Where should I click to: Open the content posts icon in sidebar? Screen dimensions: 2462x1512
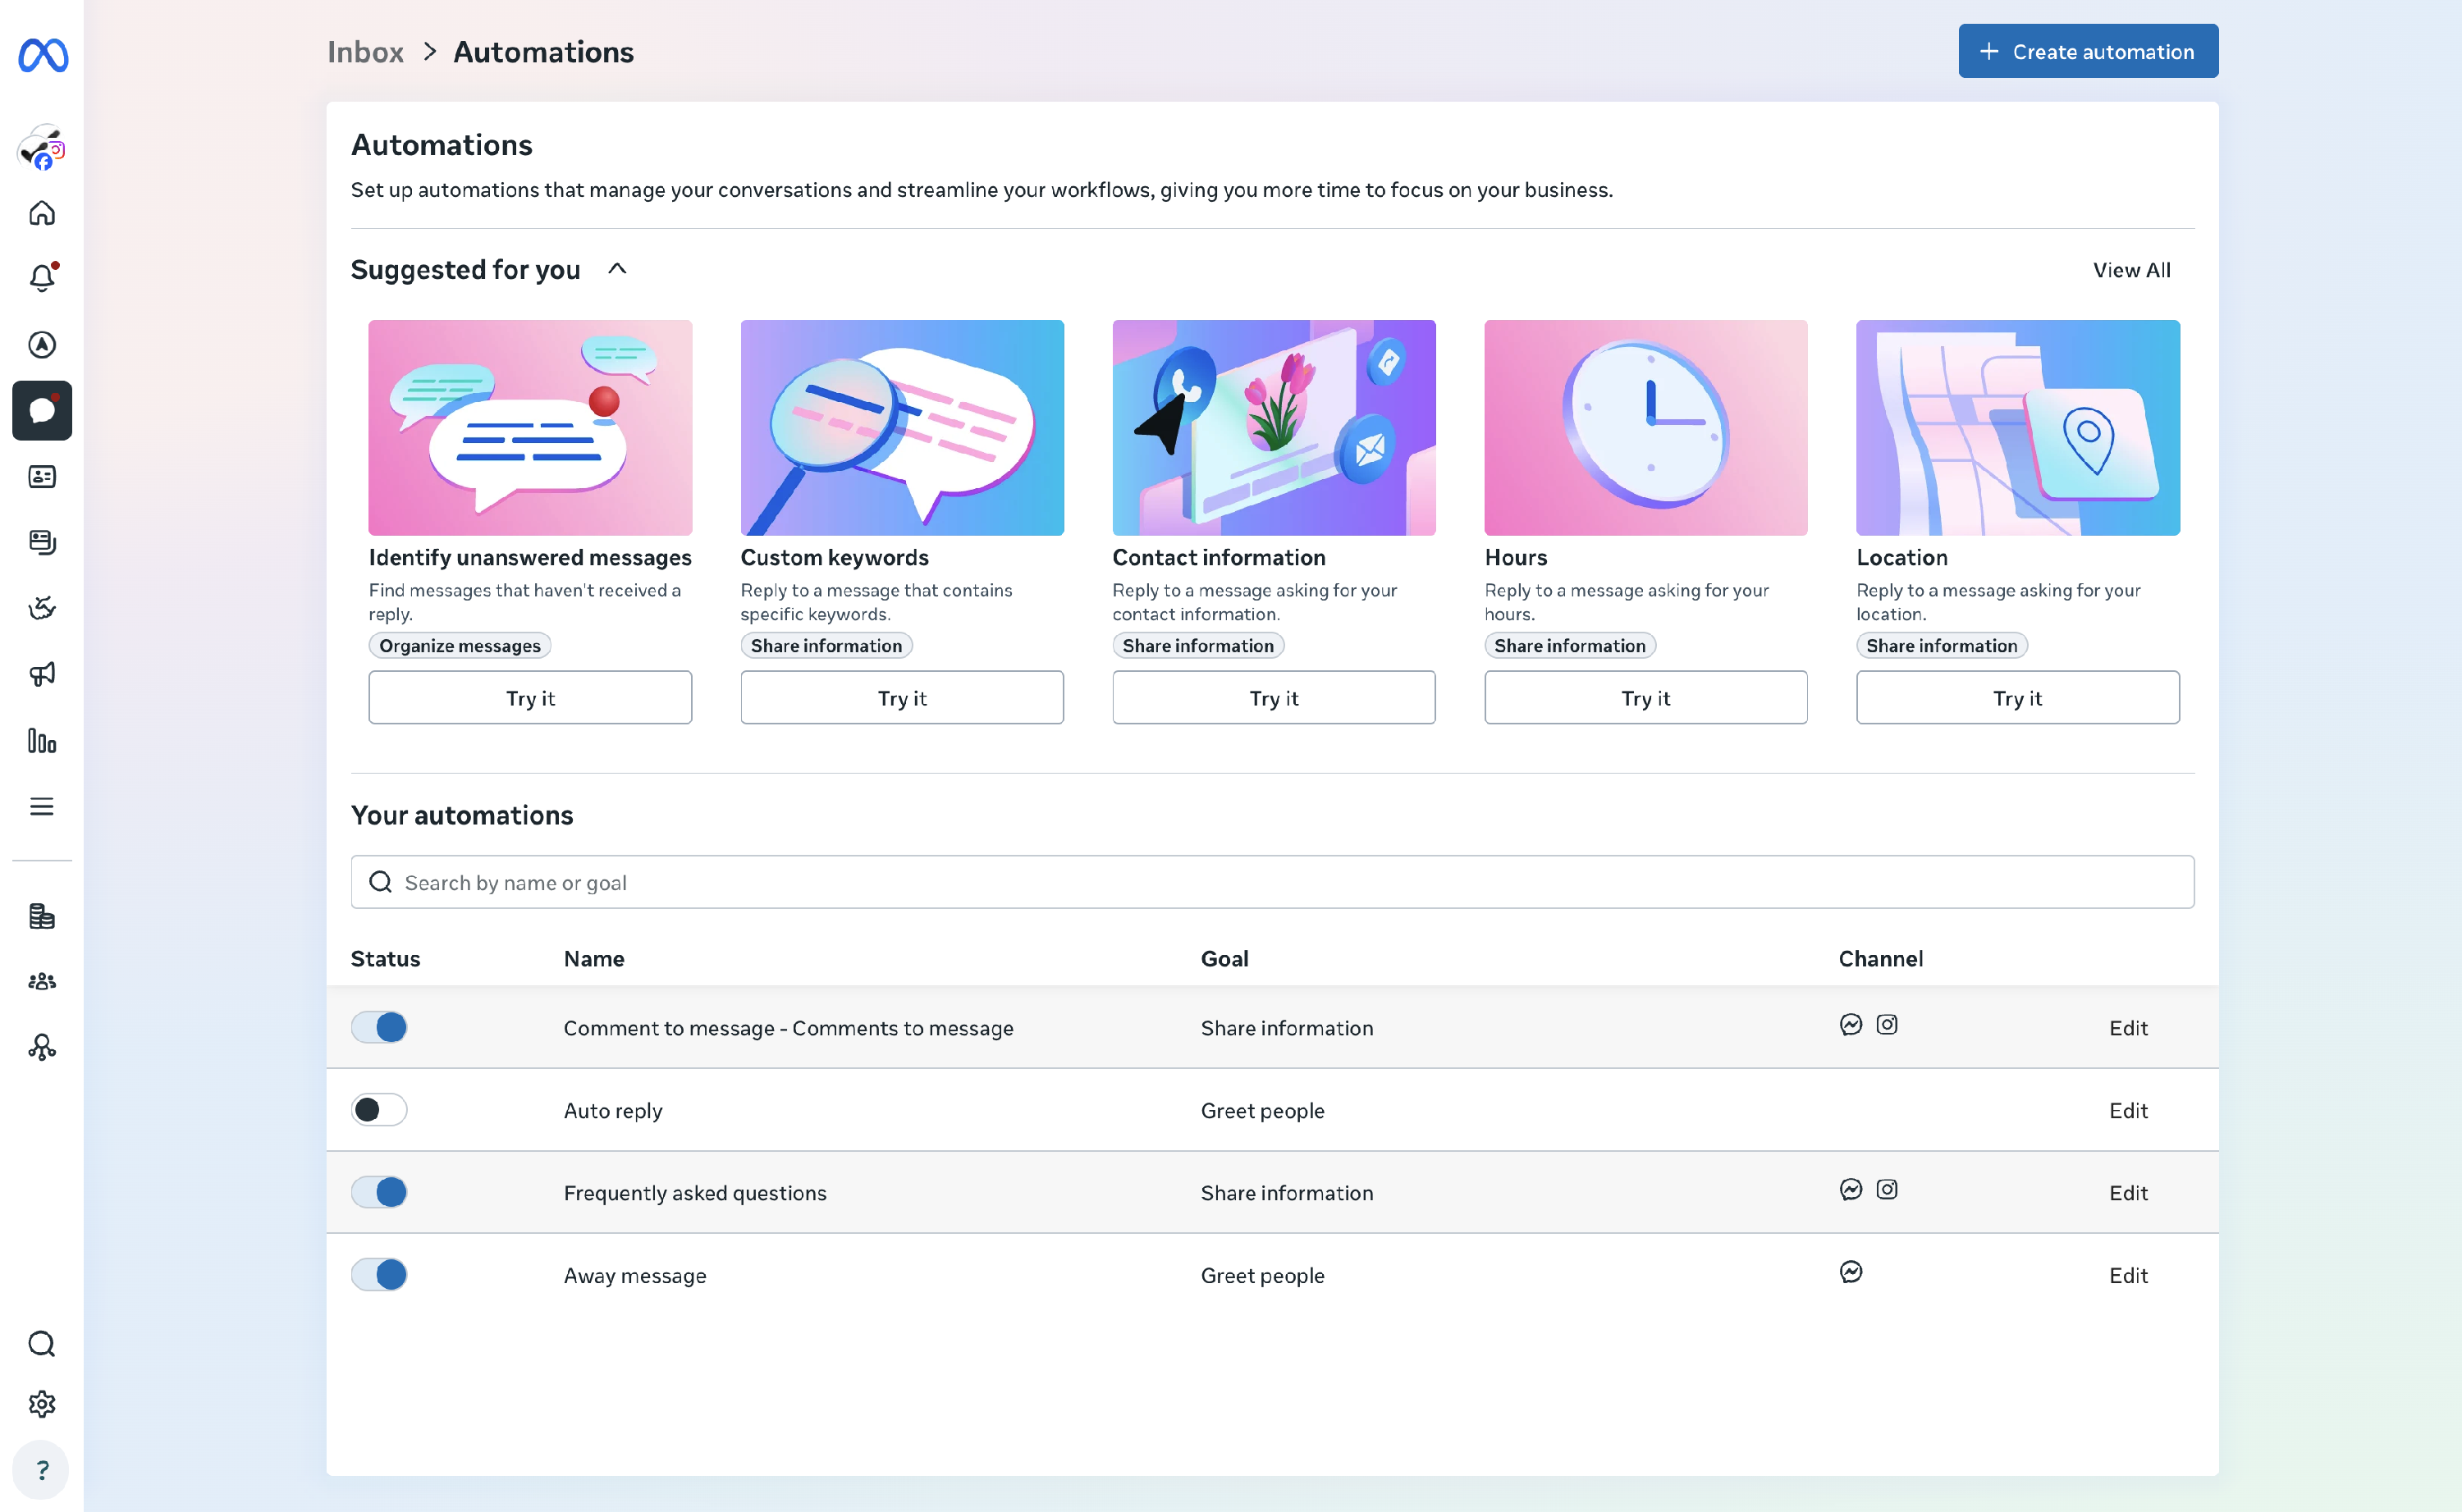pyautogui.click(x=42, y=542)
